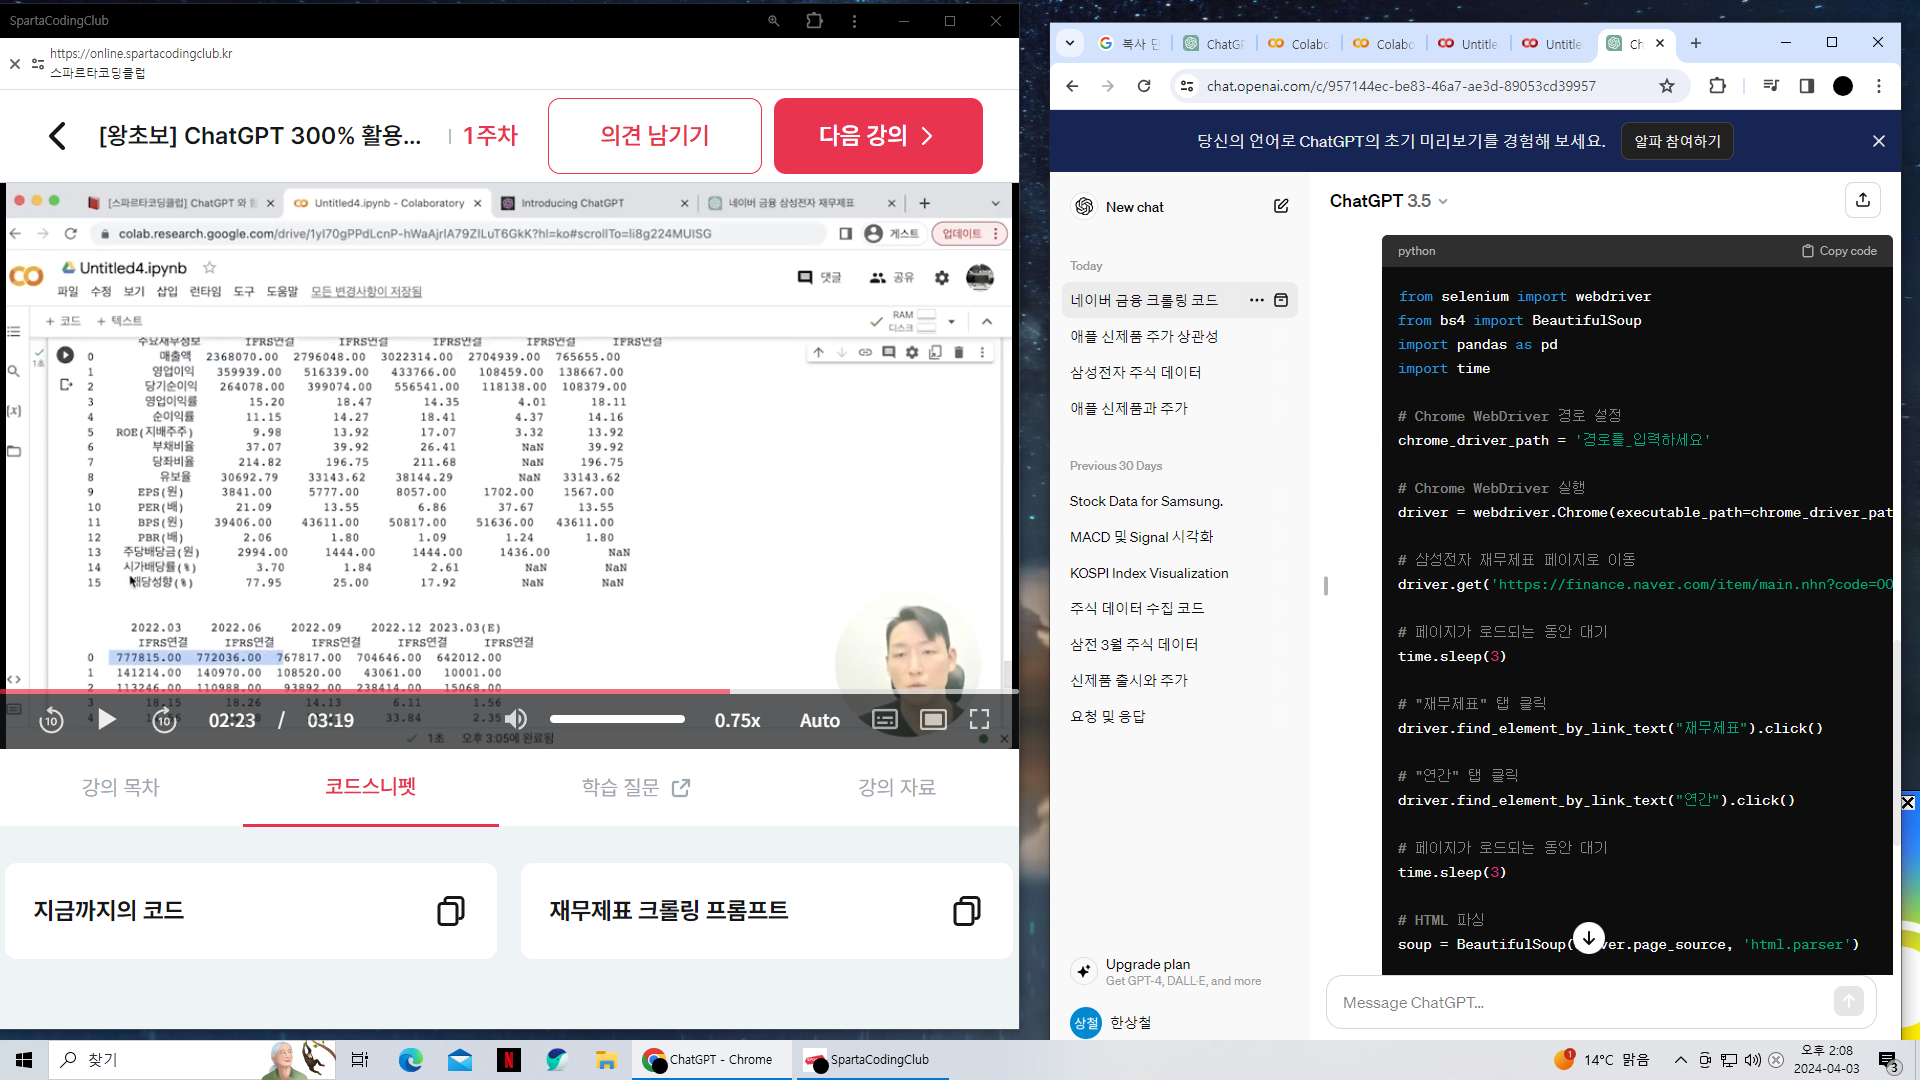The image size is (1920, 1080).
Task: Enter fullscreen video mode
Action: pyautogui.click(x=979, y=720)
